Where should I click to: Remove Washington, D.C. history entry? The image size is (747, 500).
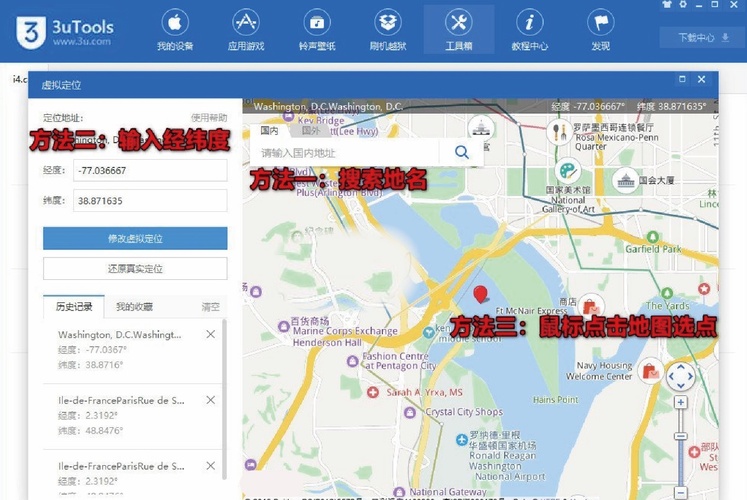click(211, 334)
